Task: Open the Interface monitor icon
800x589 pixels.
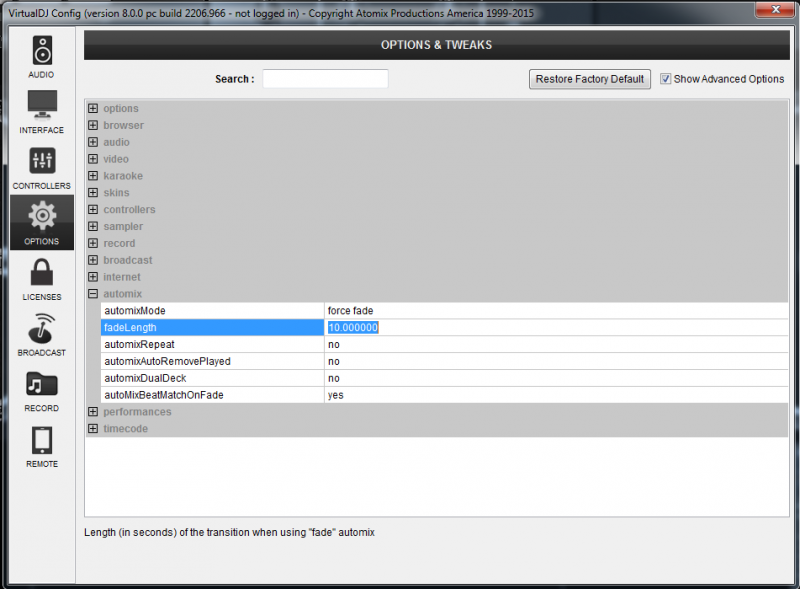Action: coord(42,105)
